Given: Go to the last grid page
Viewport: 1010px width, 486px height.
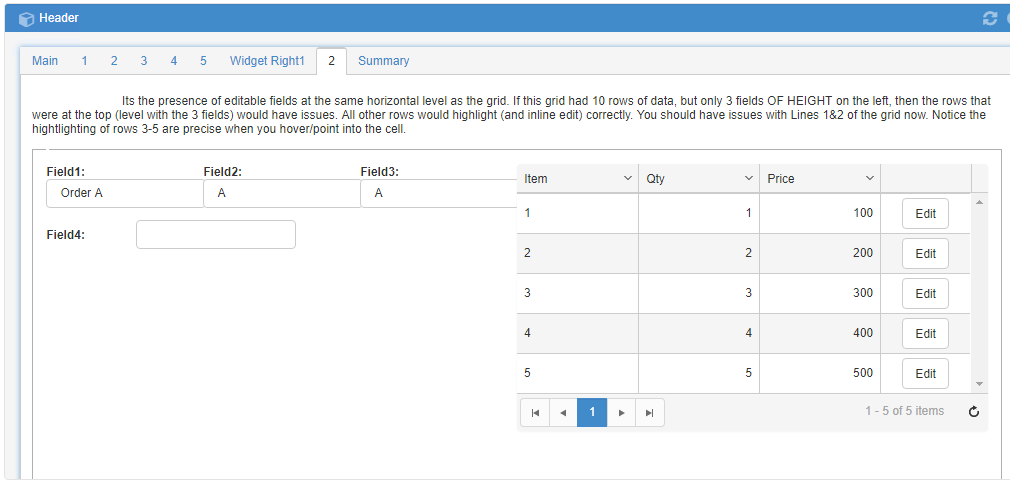Looking at the screenshot, I should point(650,413).
